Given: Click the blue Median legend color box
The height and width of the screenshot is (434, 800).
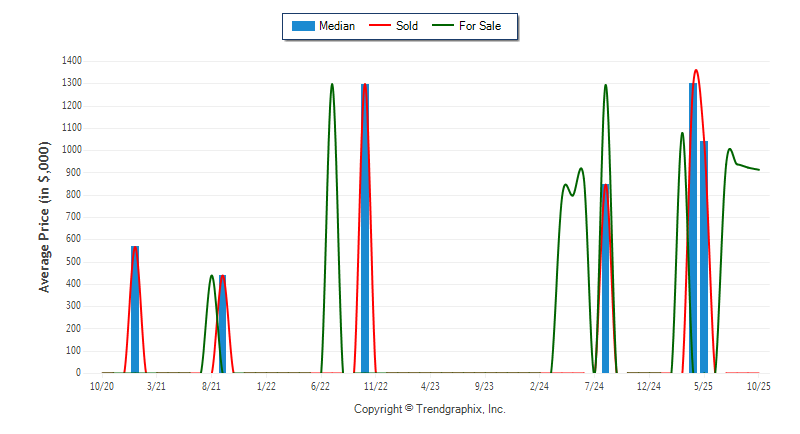Looking at the screenshot, I should (301, 26).
